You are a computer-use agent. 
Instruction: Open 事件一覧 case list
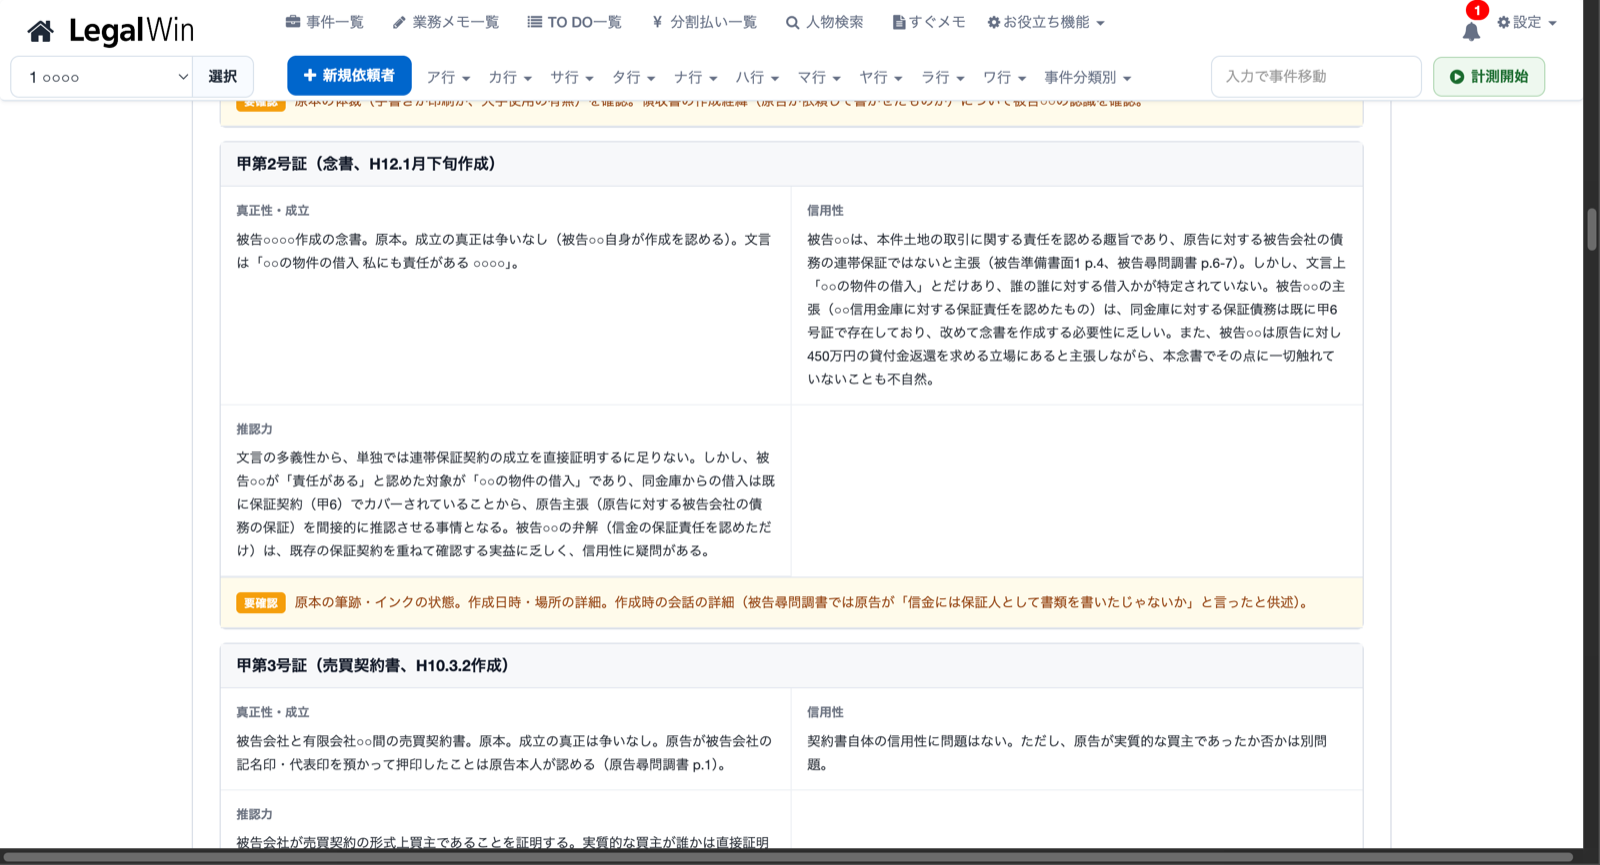click(x=324, y=22)
